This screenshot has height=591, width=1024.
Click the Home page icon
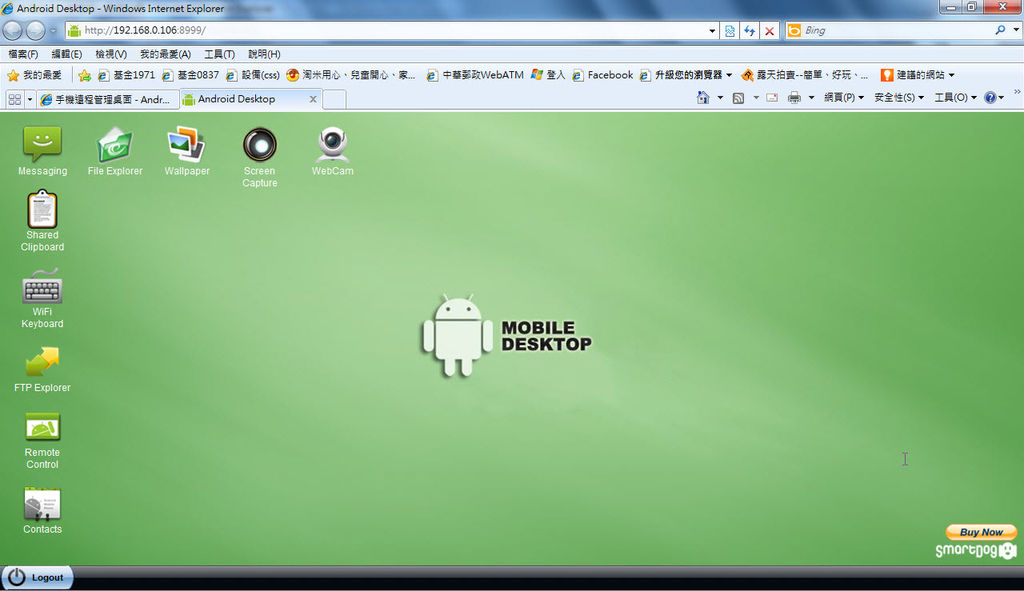tap(703, 97)
